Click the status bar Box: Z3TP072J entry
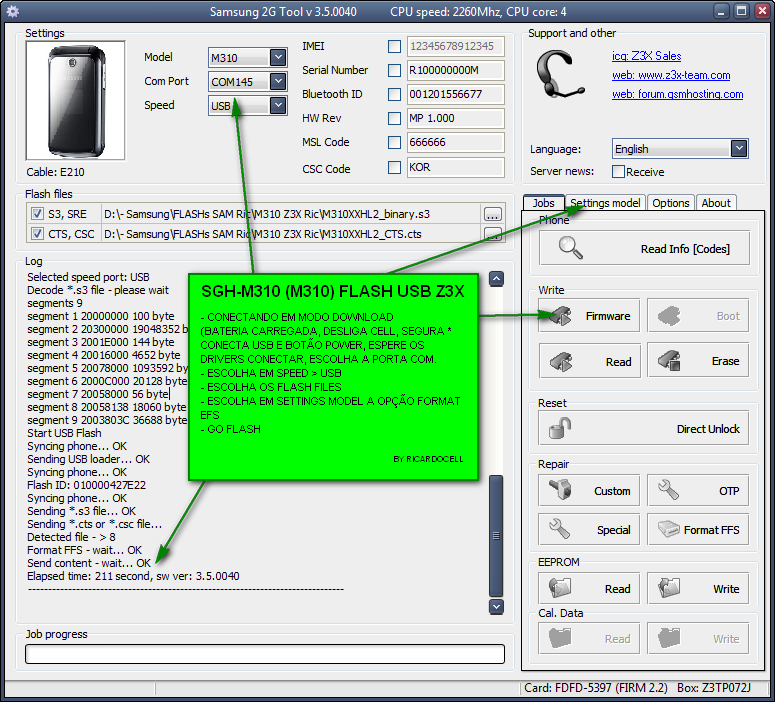The width and height of the screenshot is (775, 702). [714, 688]
